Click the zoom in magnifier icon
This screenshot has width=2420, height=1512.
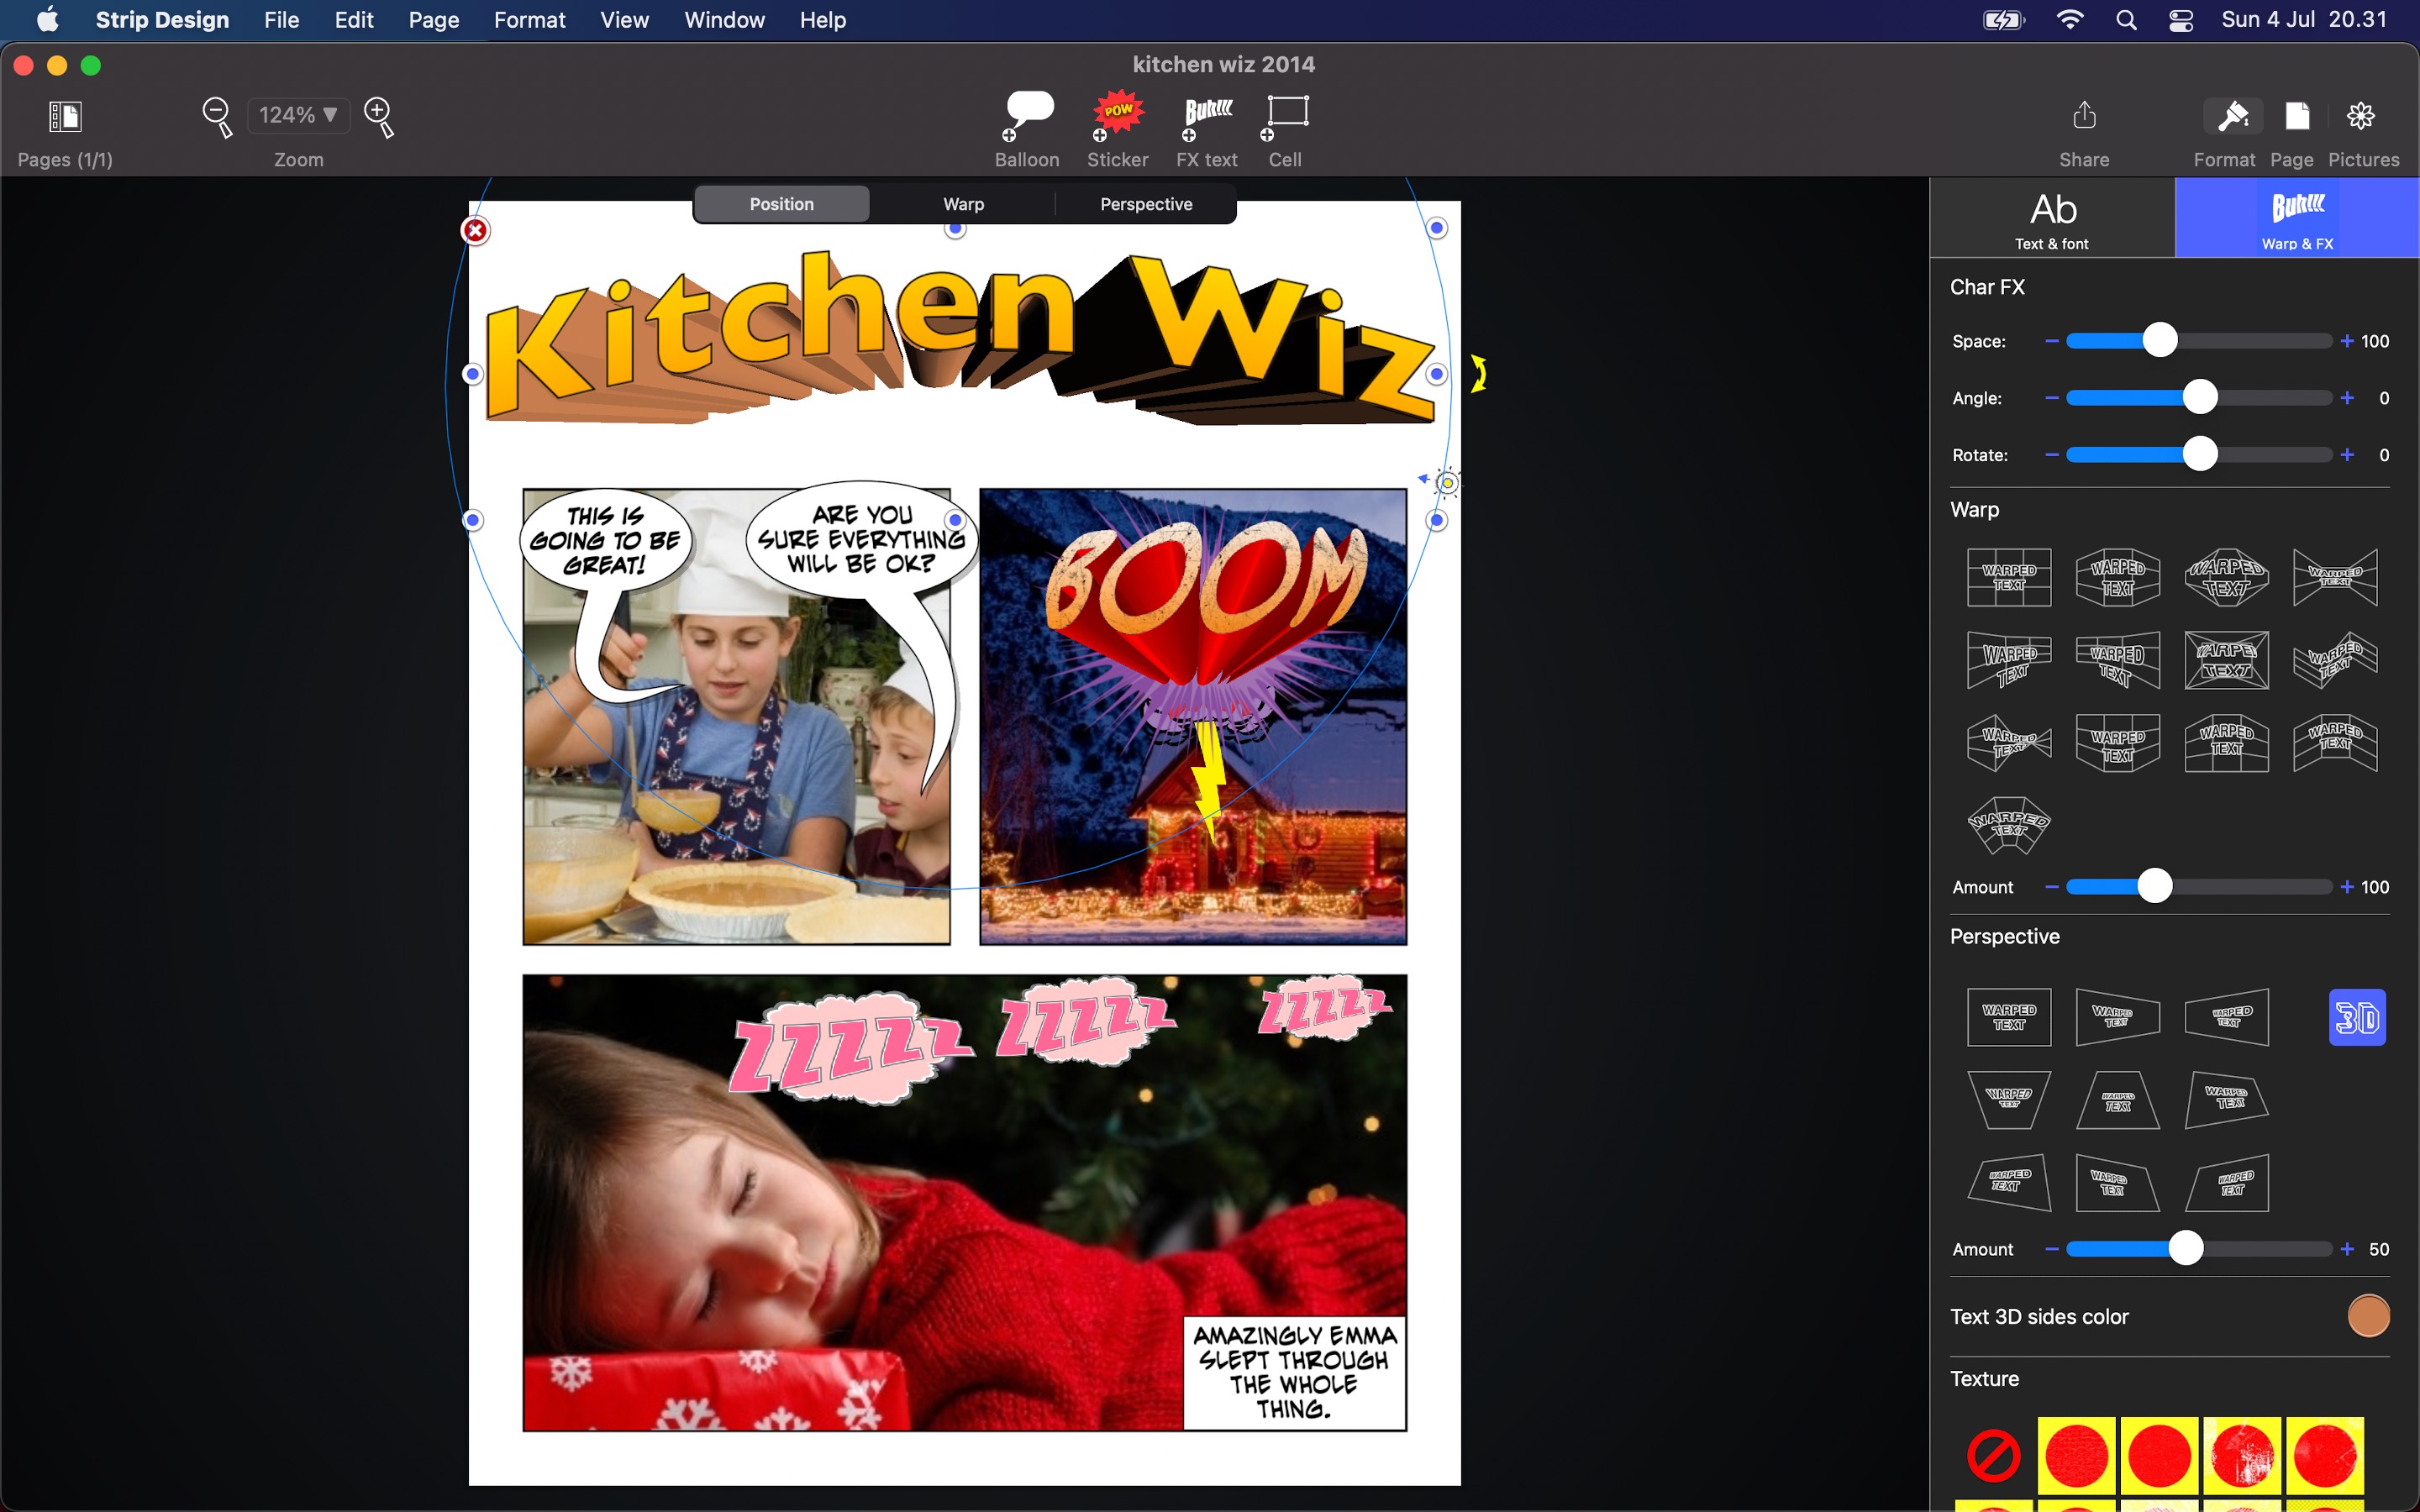pos(379,116)
